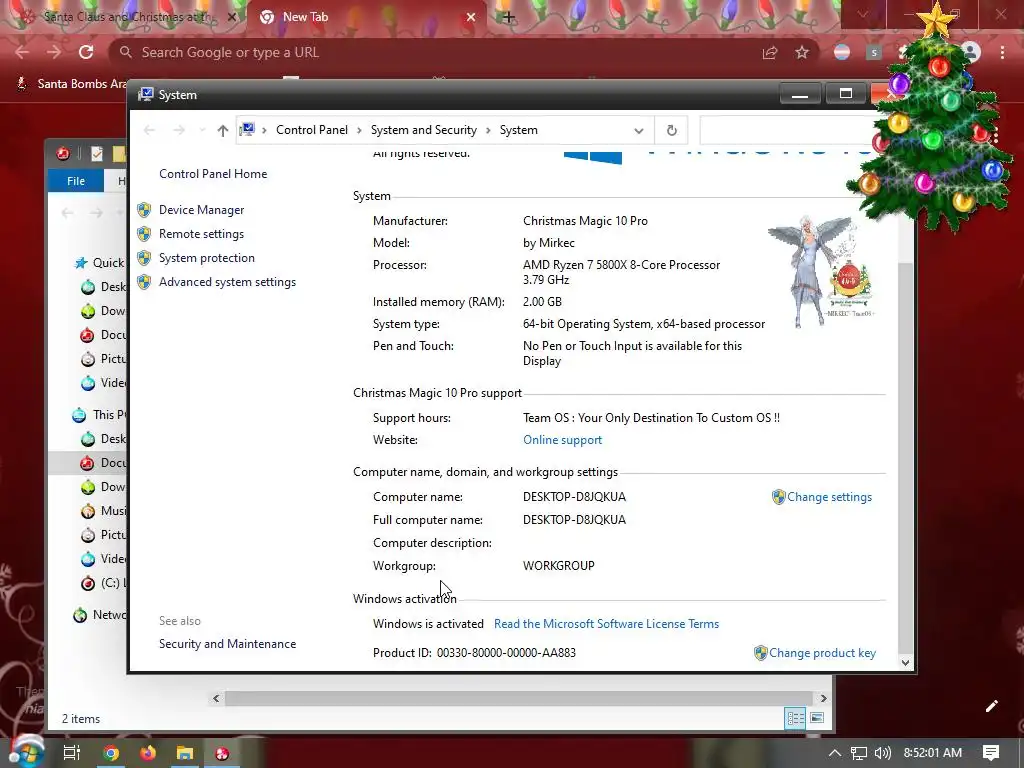Click the customize pencil icon in Chrome
Screen dimensions: 1024x768
991,706
